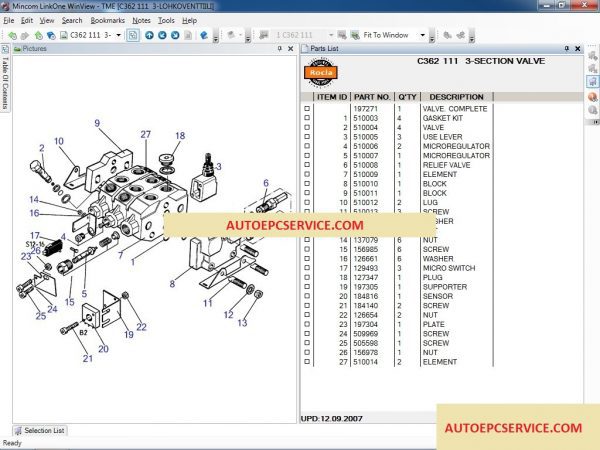
Task: Click the top icon in right sidebar
Action: [x=592, y=56]
